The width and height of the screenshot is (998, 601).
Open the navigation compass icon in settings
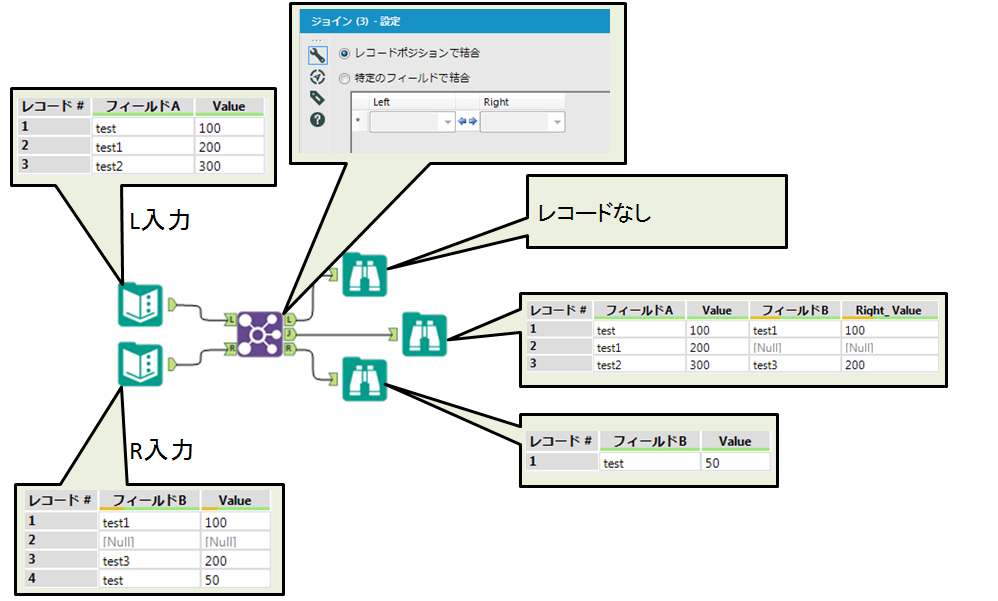(318, 76)
